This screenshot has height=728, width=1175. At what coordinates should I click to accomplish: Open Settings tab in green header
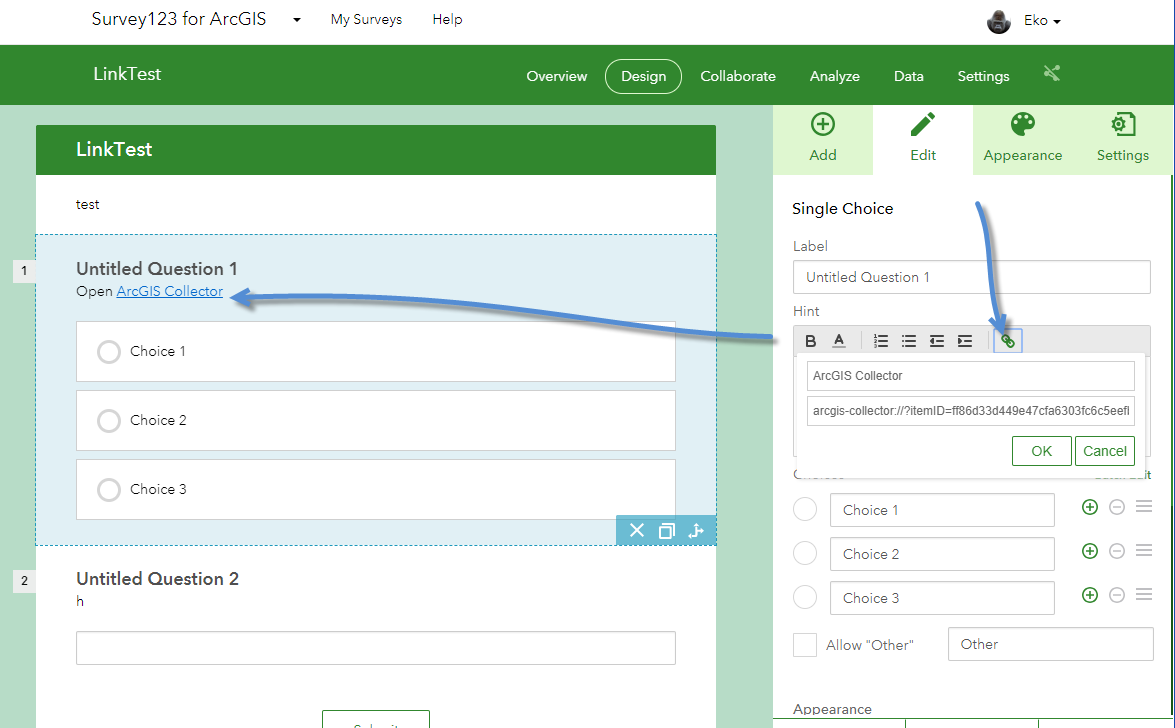point(983,76)
